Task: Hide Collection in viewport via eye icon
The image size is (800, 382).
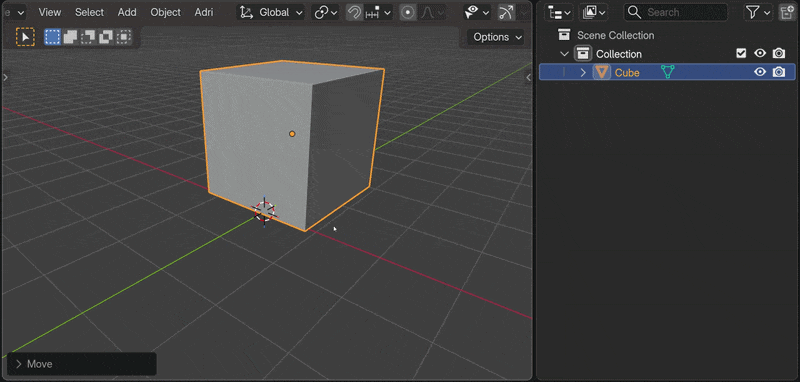Action: pyautogui.click(x=760, y=54)
